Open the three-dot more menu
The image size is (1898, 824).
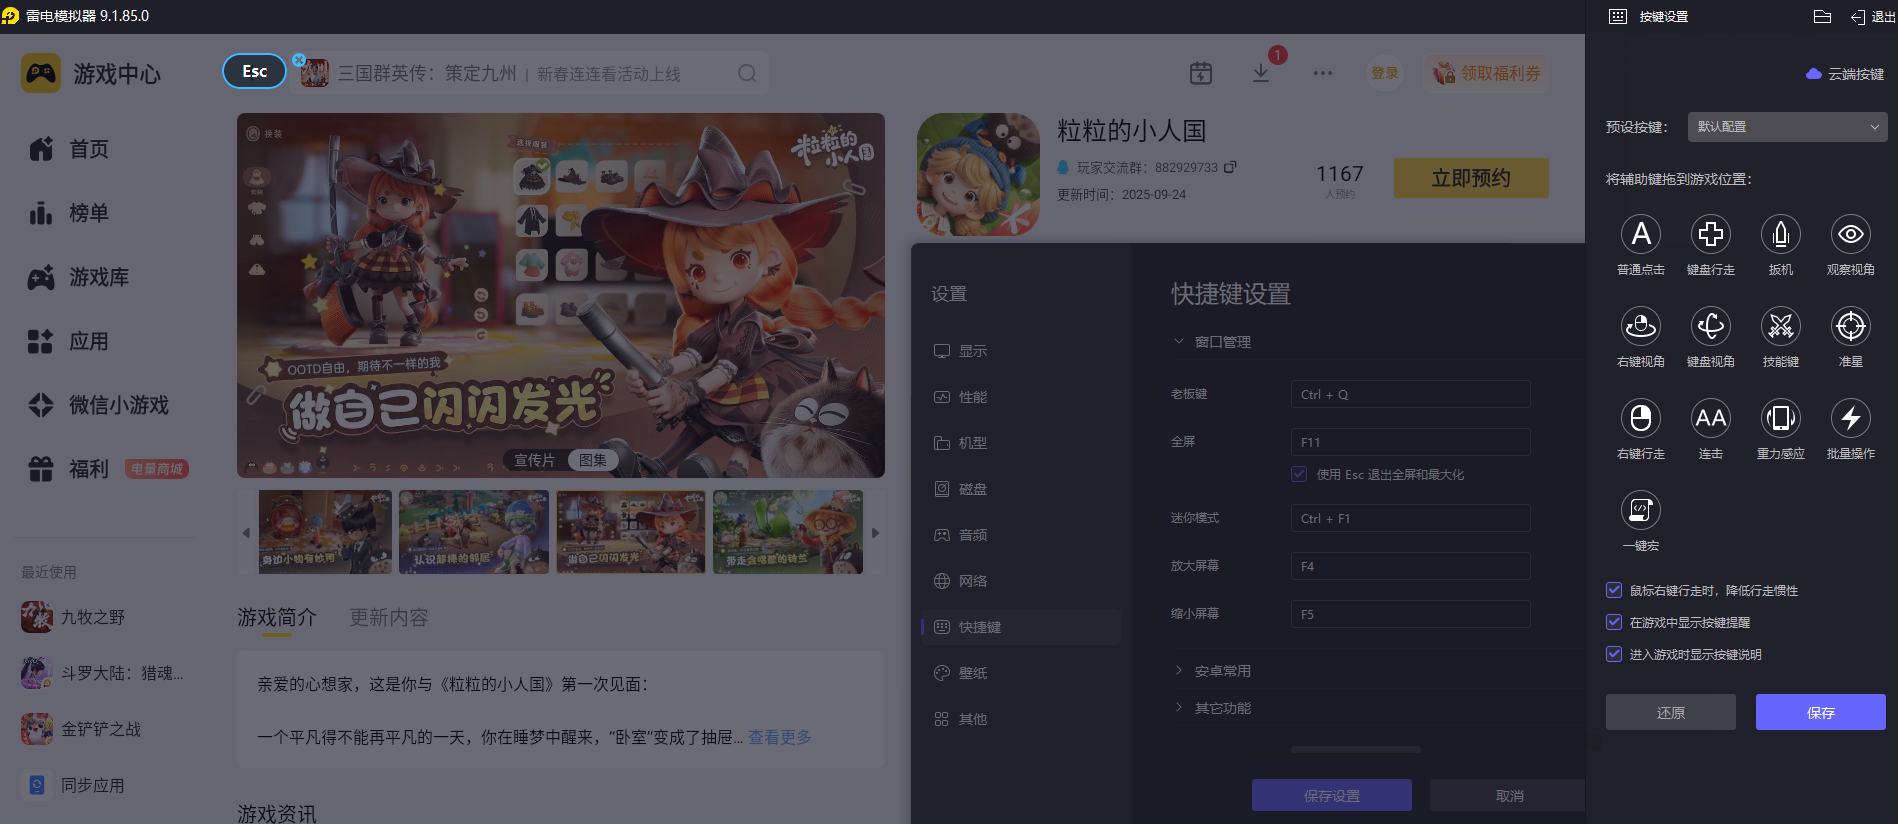1323,73
